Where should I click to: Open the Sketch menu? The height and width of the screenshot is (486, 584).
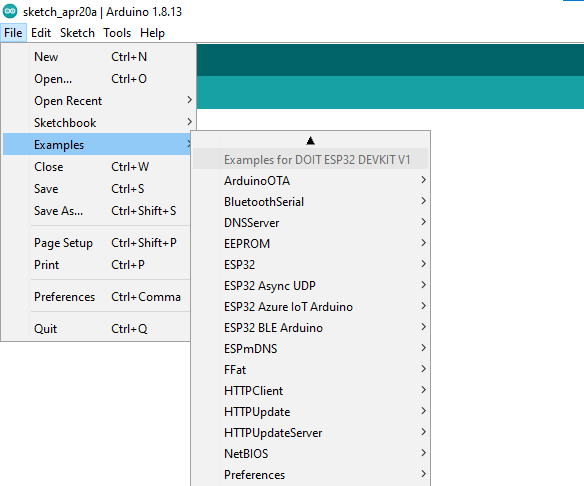tap(77, 33)
